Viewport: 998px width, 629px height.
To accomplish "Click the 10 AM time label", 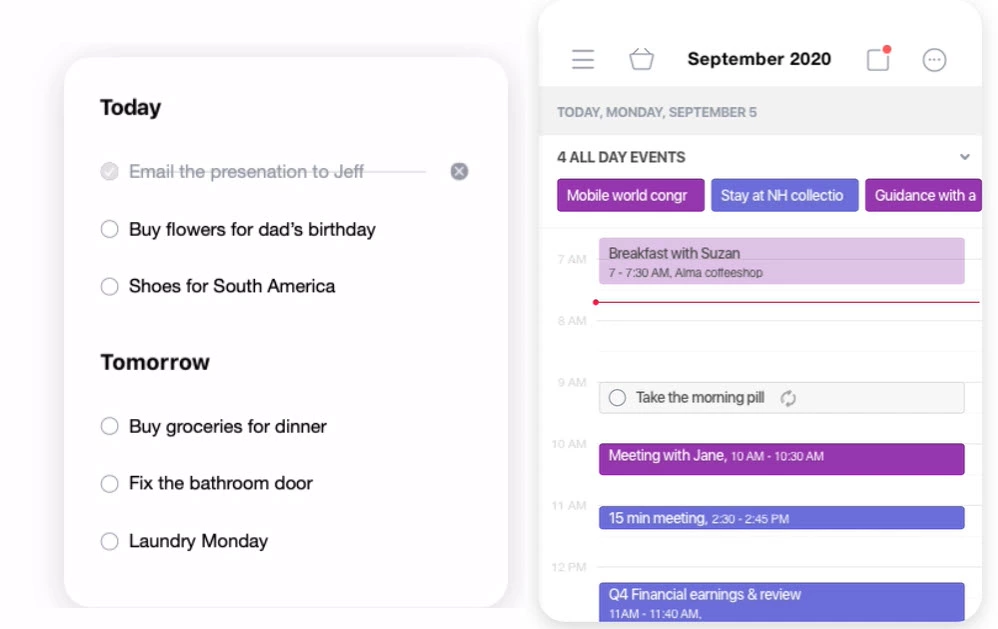I will tap(569, 444).
